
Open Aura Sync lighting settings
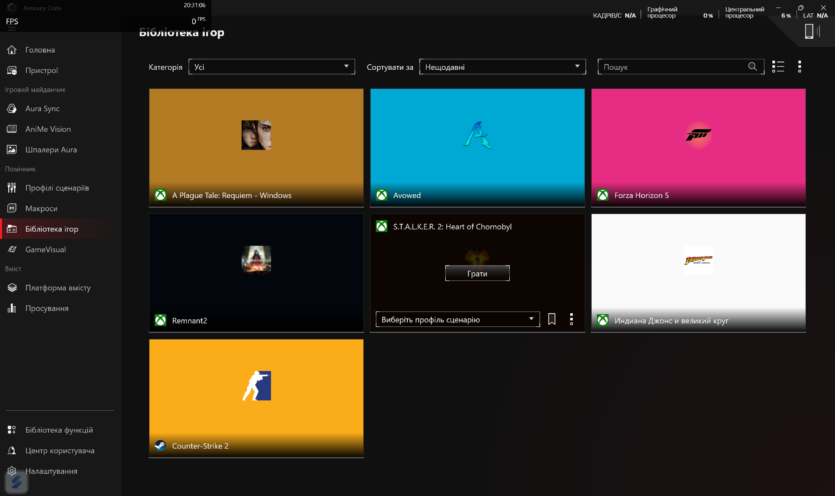click(x=42, y=108)
